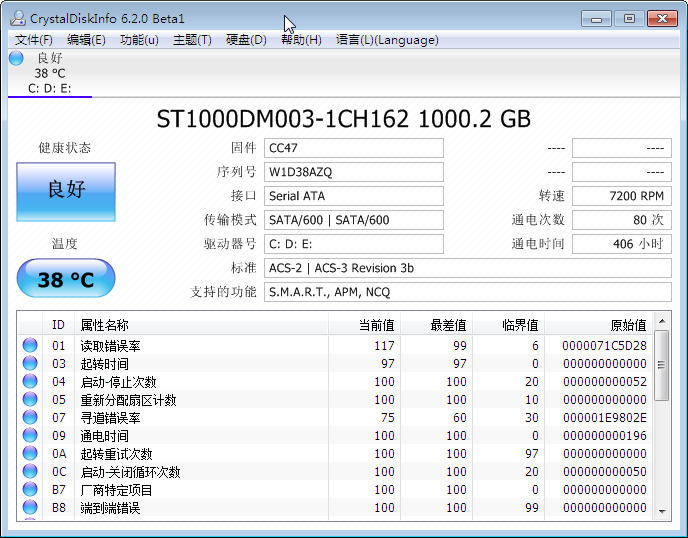Click status orb for 07 寻道错误率 row
This screenshot has width=688, height=538.
(x=30, y=417)
